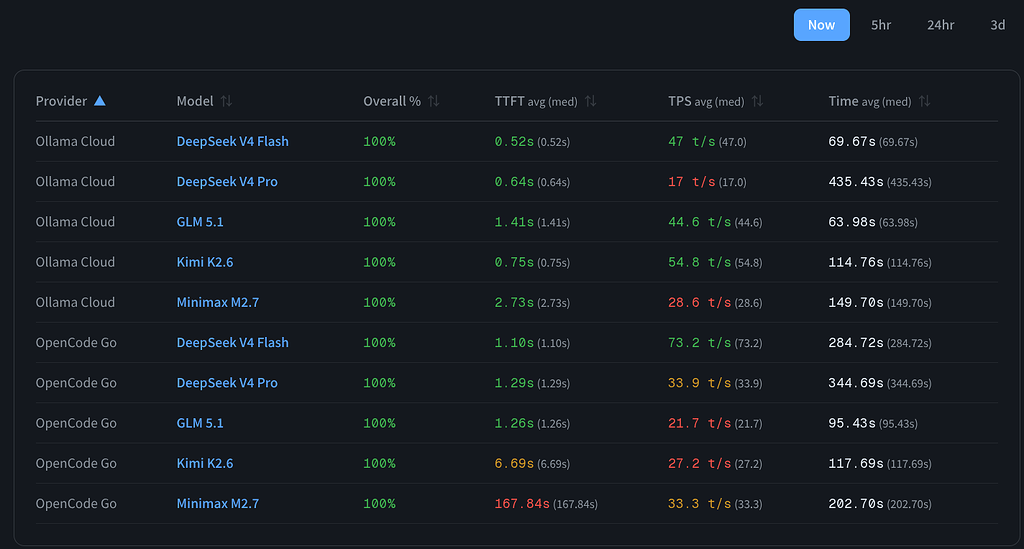The image size is (1024, 549).
Task: Click the 2.73s TTFT value
Action: click(x=514, y=303)
